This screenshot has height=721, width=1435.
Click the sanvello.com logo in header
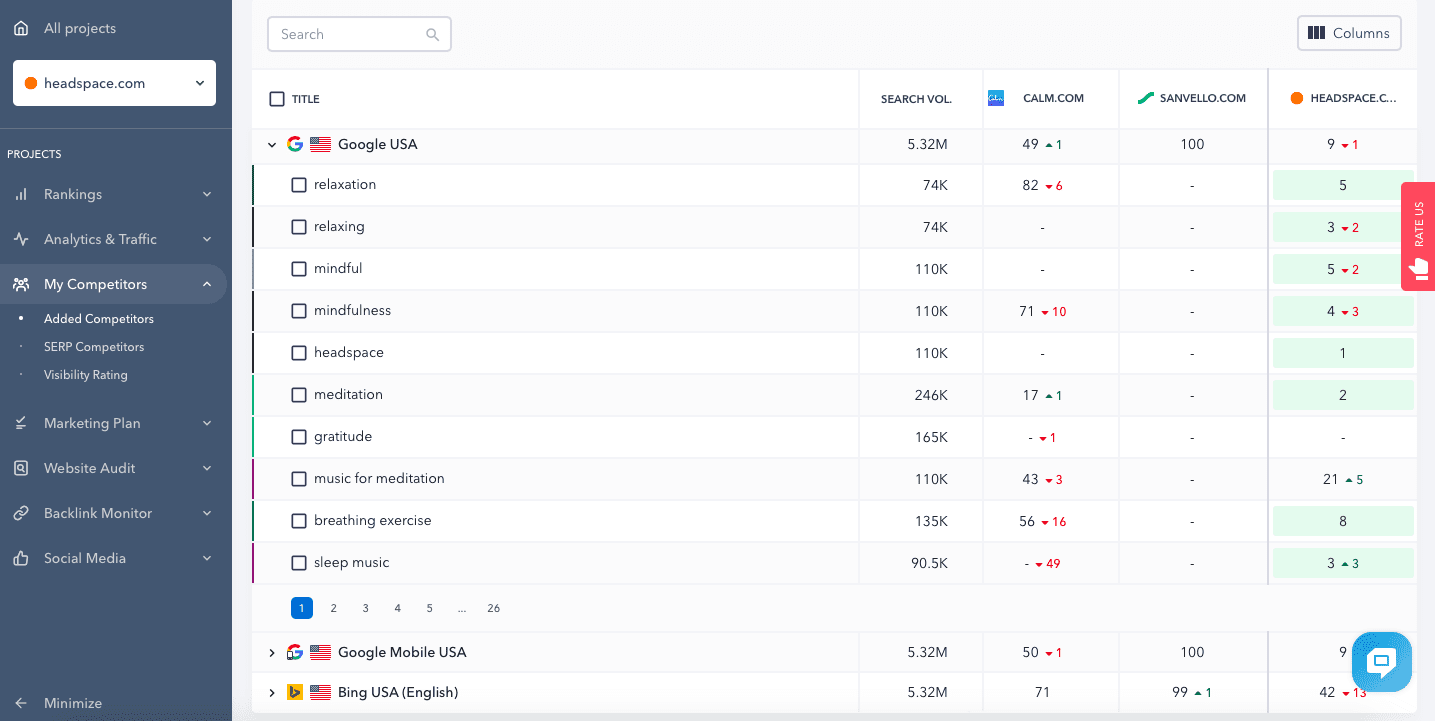click(1146, 98)
